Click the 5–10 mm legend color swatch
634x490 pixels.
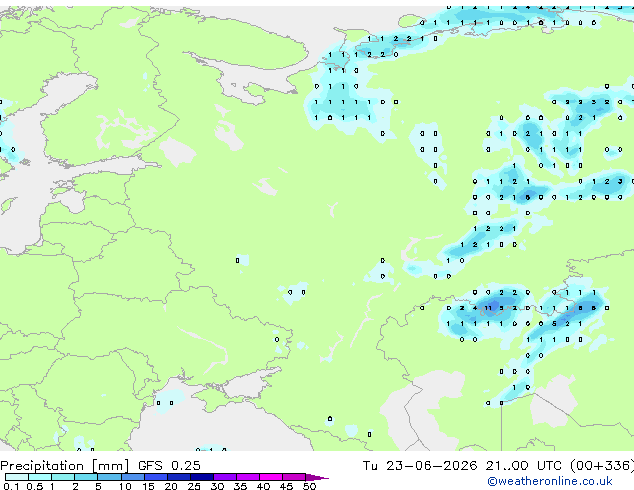pos(109,477)
